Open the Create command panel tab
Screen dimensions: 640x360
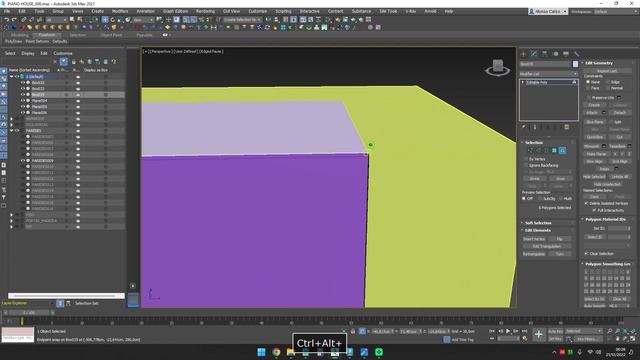tap(524, 54)
